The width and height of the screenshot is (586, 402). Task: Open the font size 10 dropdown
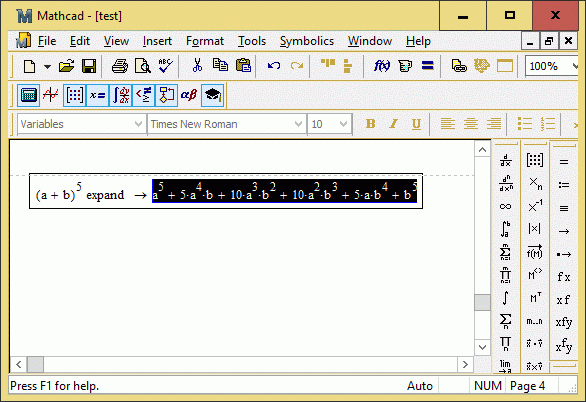click(x=343, y=124)
